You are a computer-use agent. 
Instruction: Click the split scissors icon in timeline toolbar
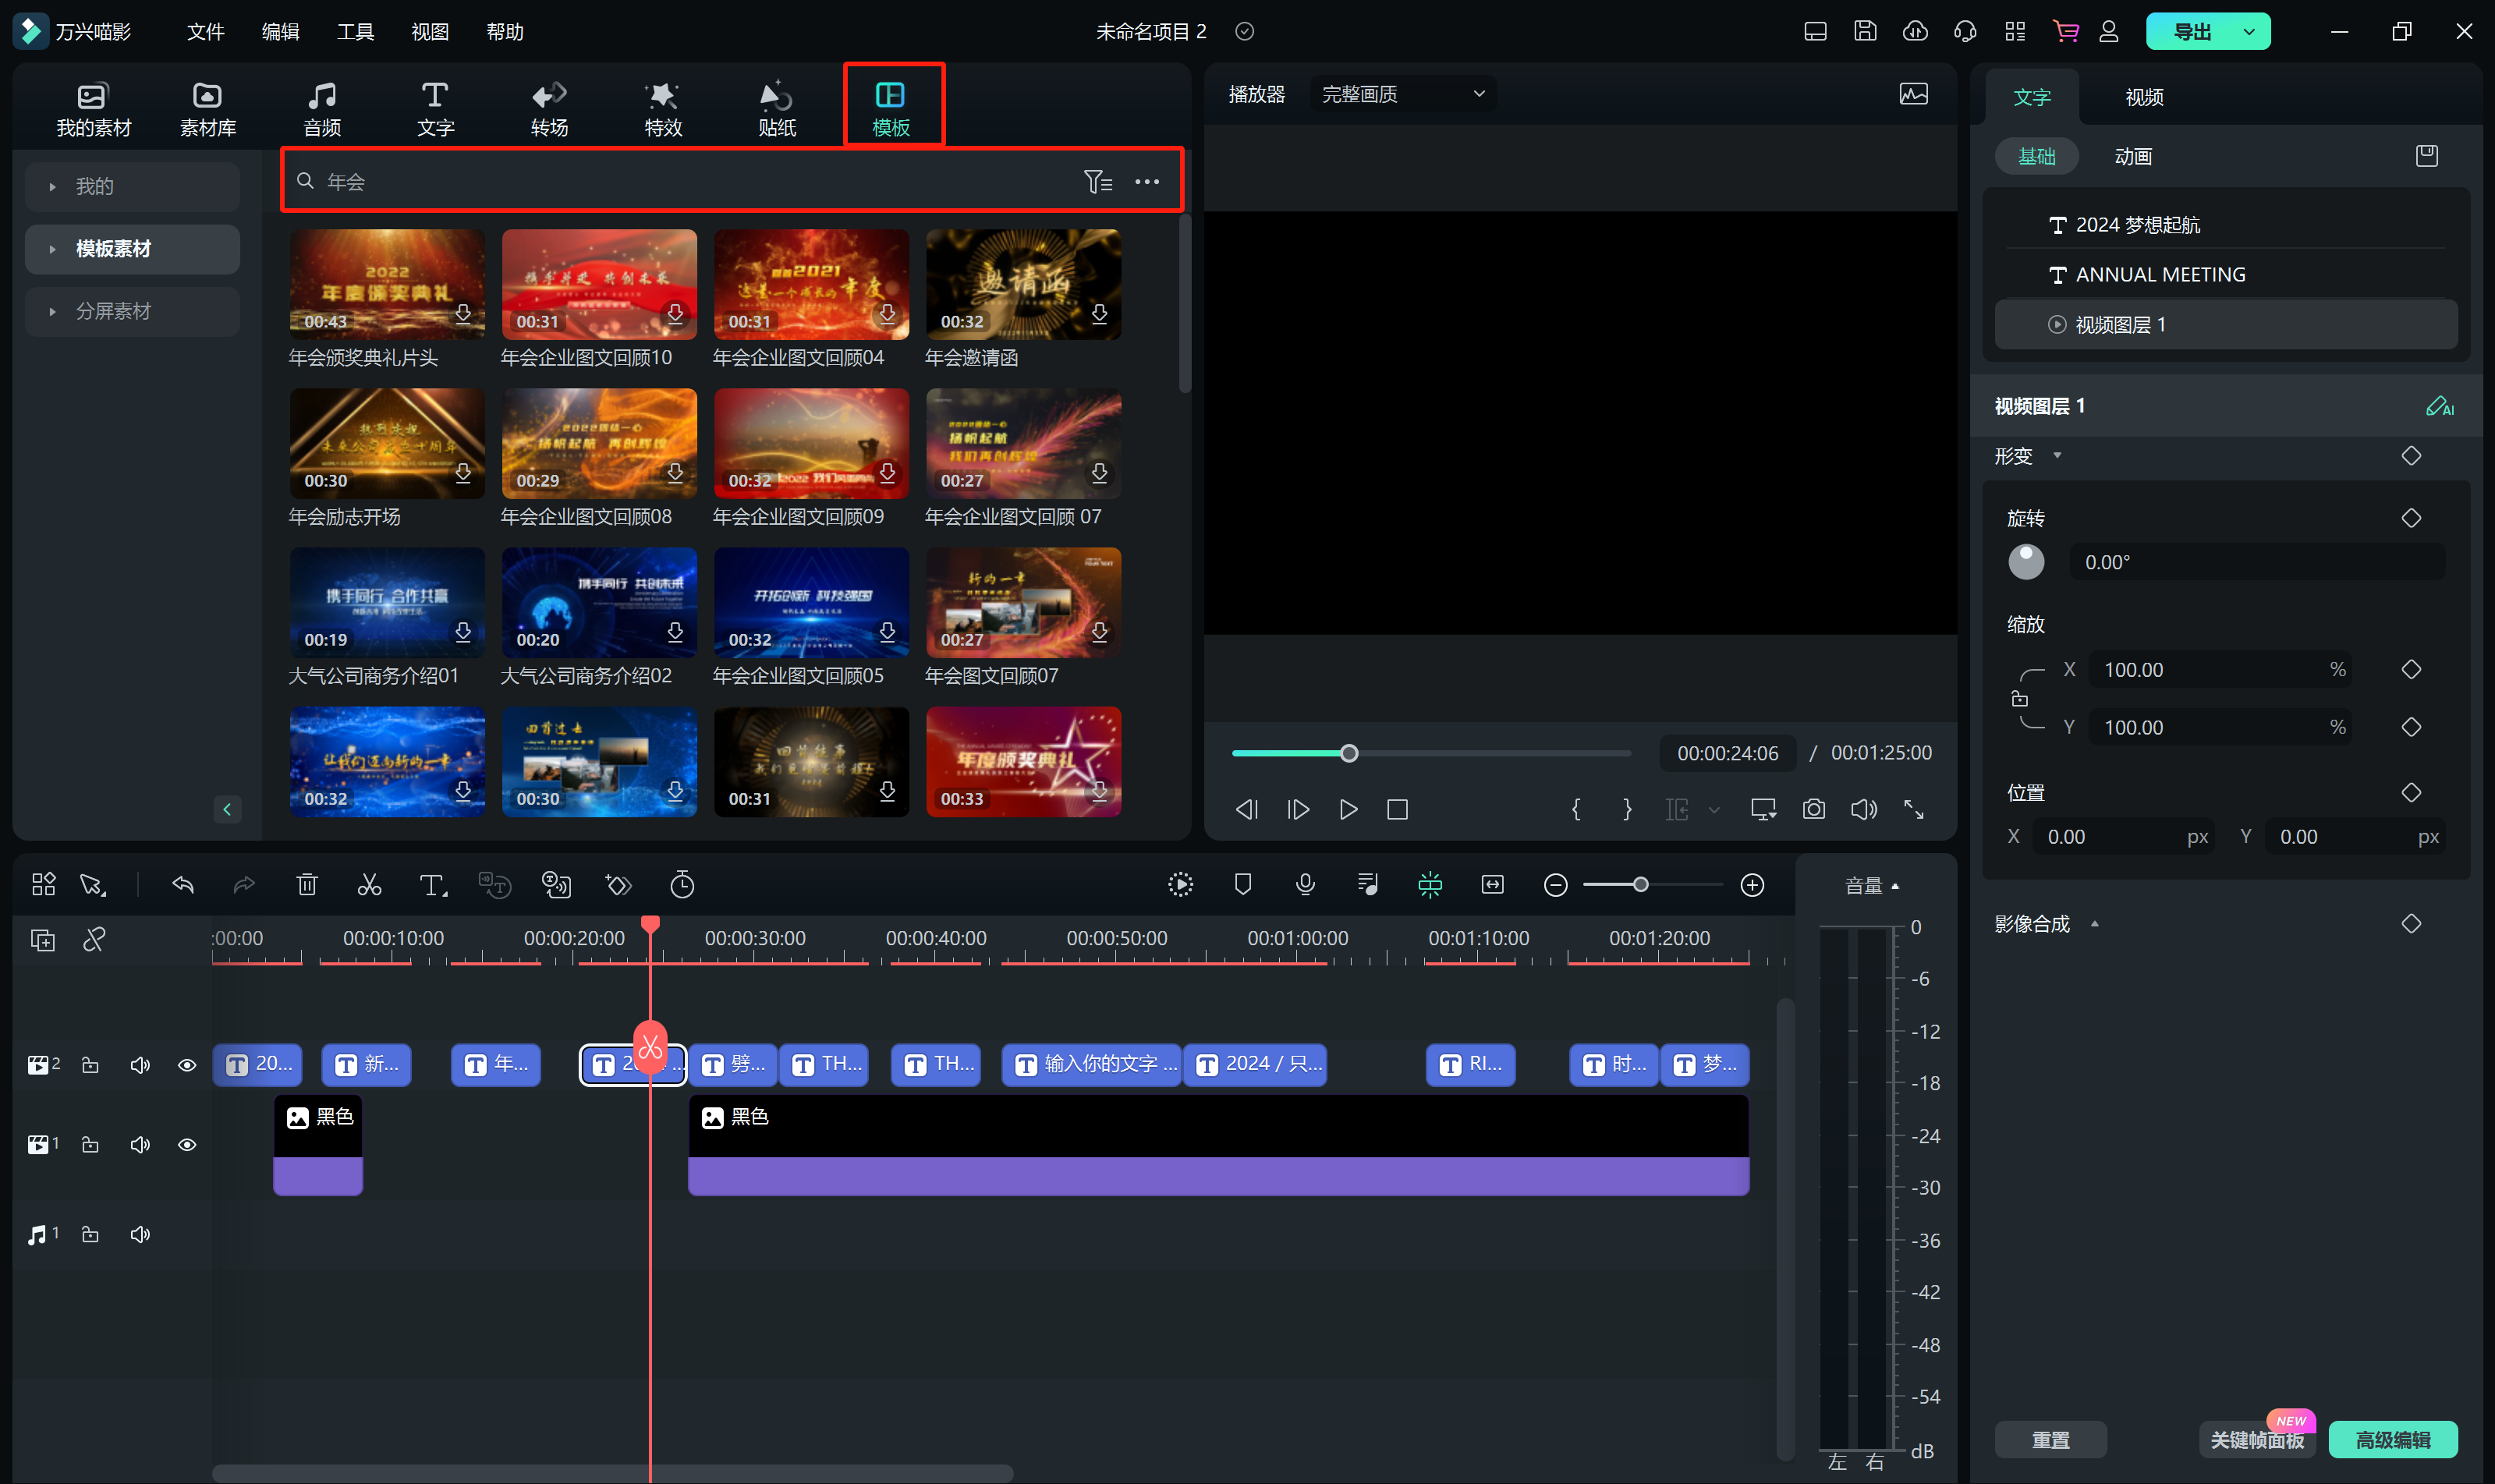pos(369,885)
